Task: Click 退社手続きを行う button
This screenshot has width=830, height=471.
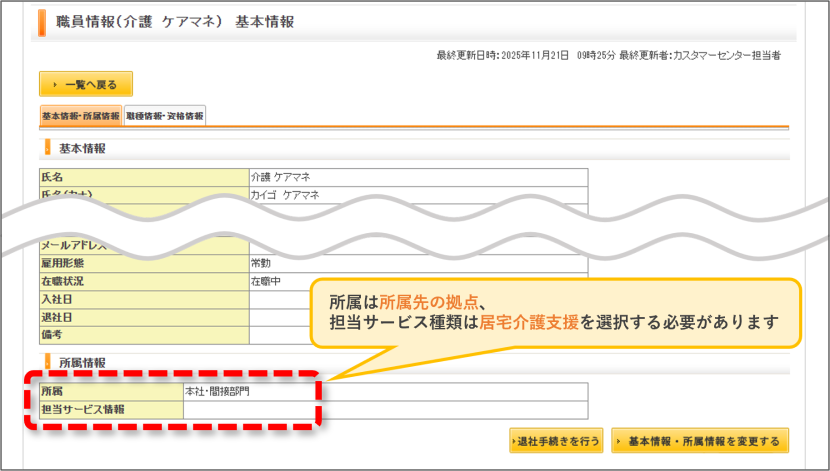Action: tap(556, 441)
